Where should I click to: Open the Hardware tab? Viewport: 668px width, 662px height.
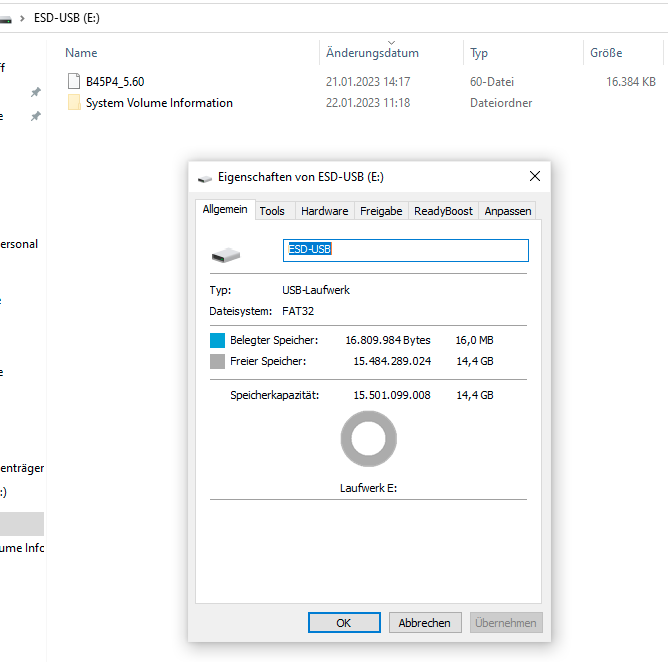324,211
